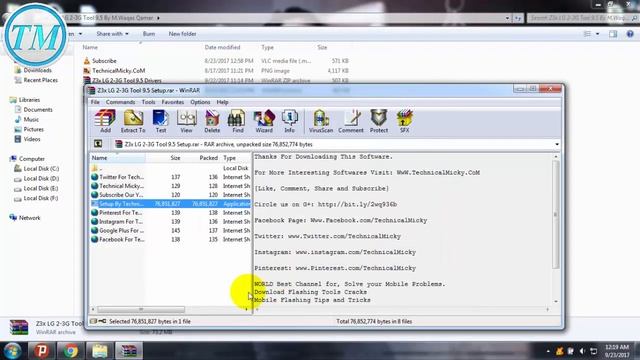The height and width of the screenshot is (360, 640).
Task: Click the up-one-level icon beside the address bar
Action: pyautogui.click(x=98, y=144)
